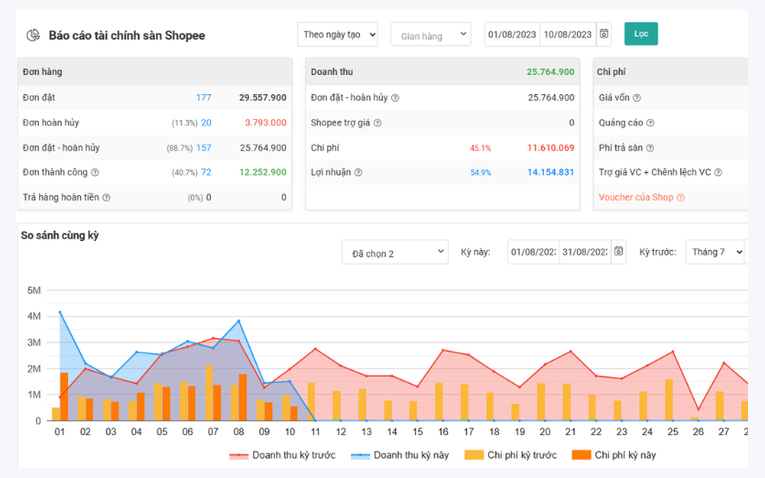Click the Báo cáo tài chính sàn Shopee title
The width and height of the screenshot is (765, 478).
click(127, 36)
